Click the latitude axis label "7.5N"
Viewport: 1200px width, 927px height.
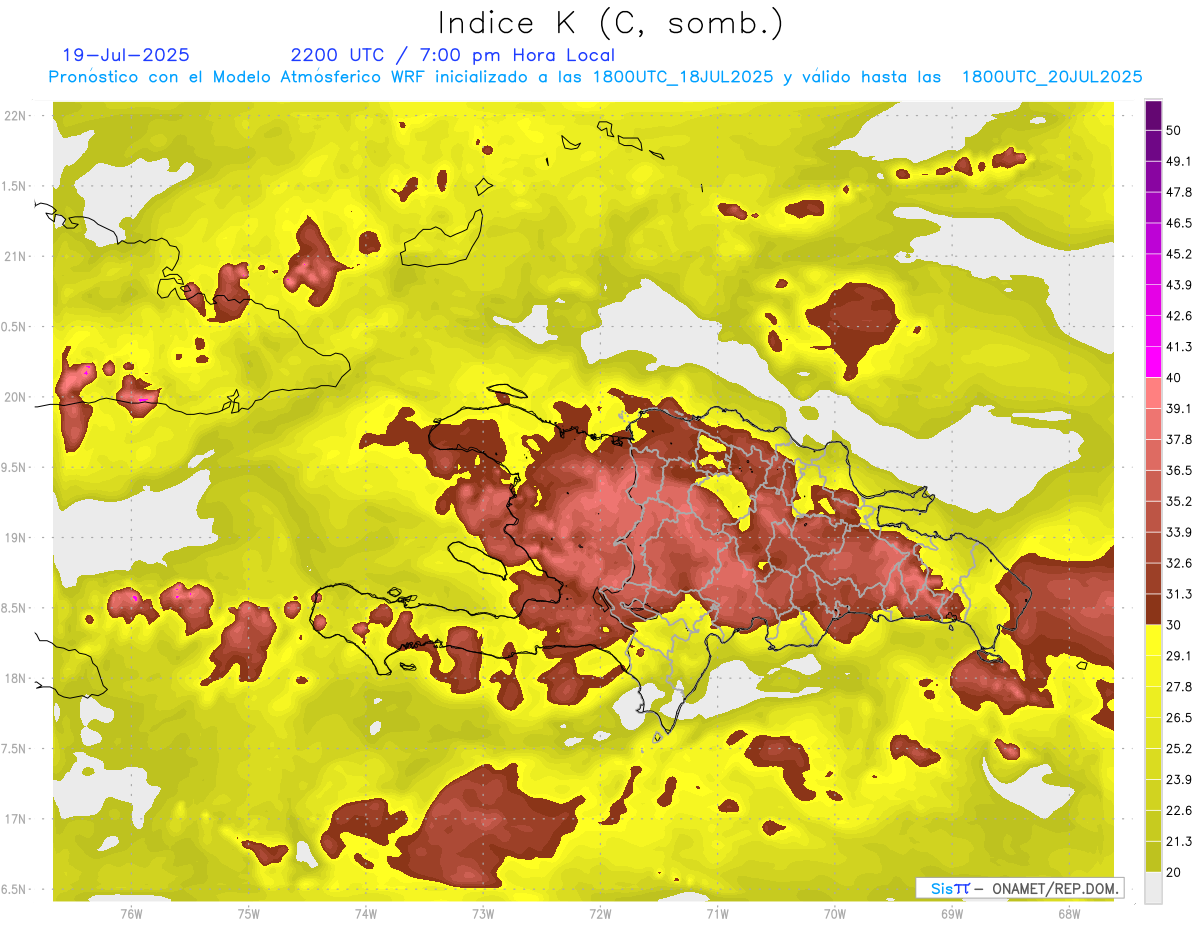(x=15, y=749)
